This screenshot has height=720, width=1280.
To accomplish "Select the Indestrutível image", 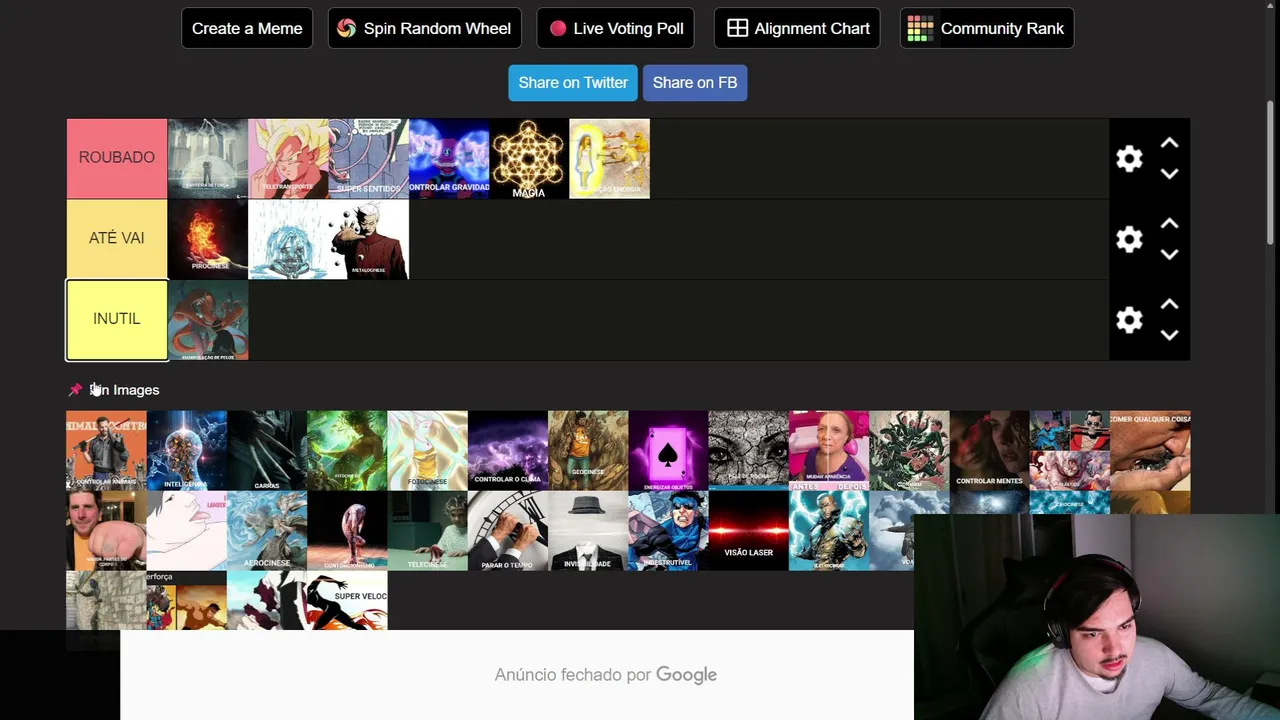I will [x=668, y=531].
